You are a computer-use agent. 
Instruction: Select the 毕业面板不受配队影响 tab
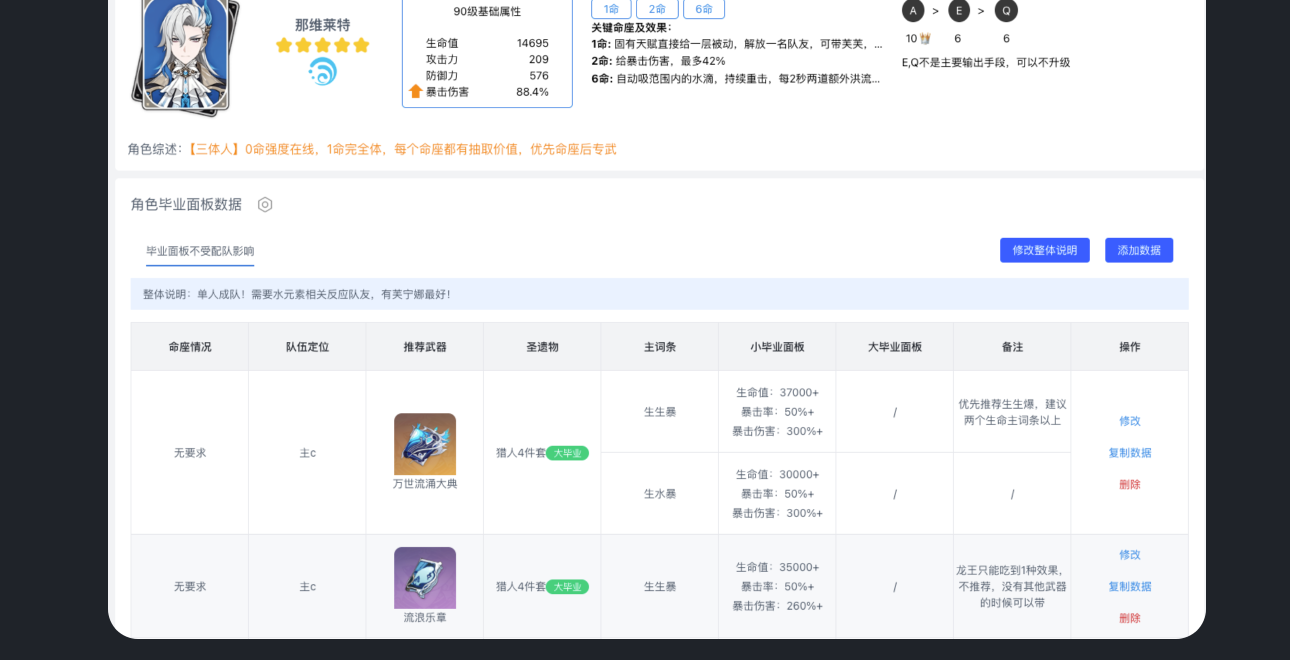pos(200,251)
